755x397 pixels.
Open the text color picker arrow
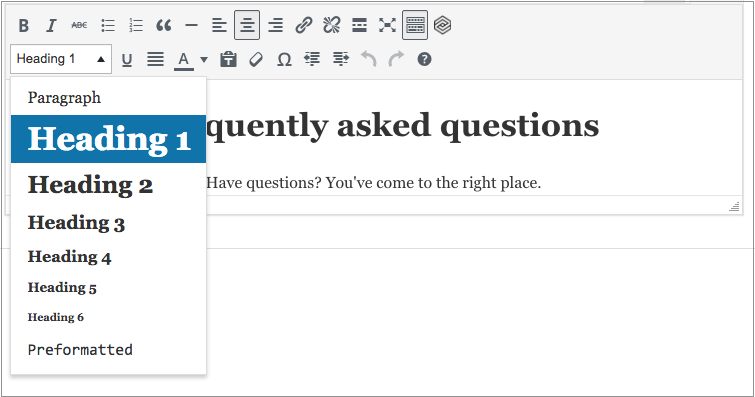(x=204, y=60)
